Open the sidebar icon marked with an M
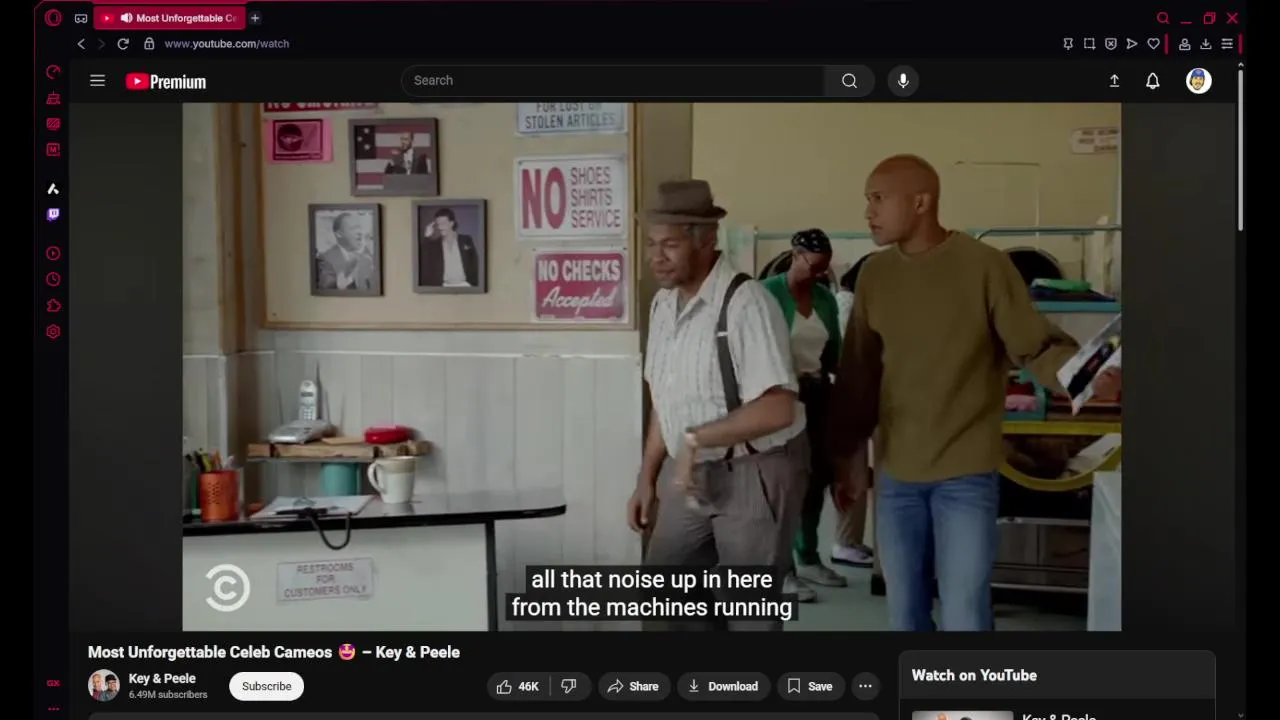This screenshot has width=1280, height=720. click(53, 149)
